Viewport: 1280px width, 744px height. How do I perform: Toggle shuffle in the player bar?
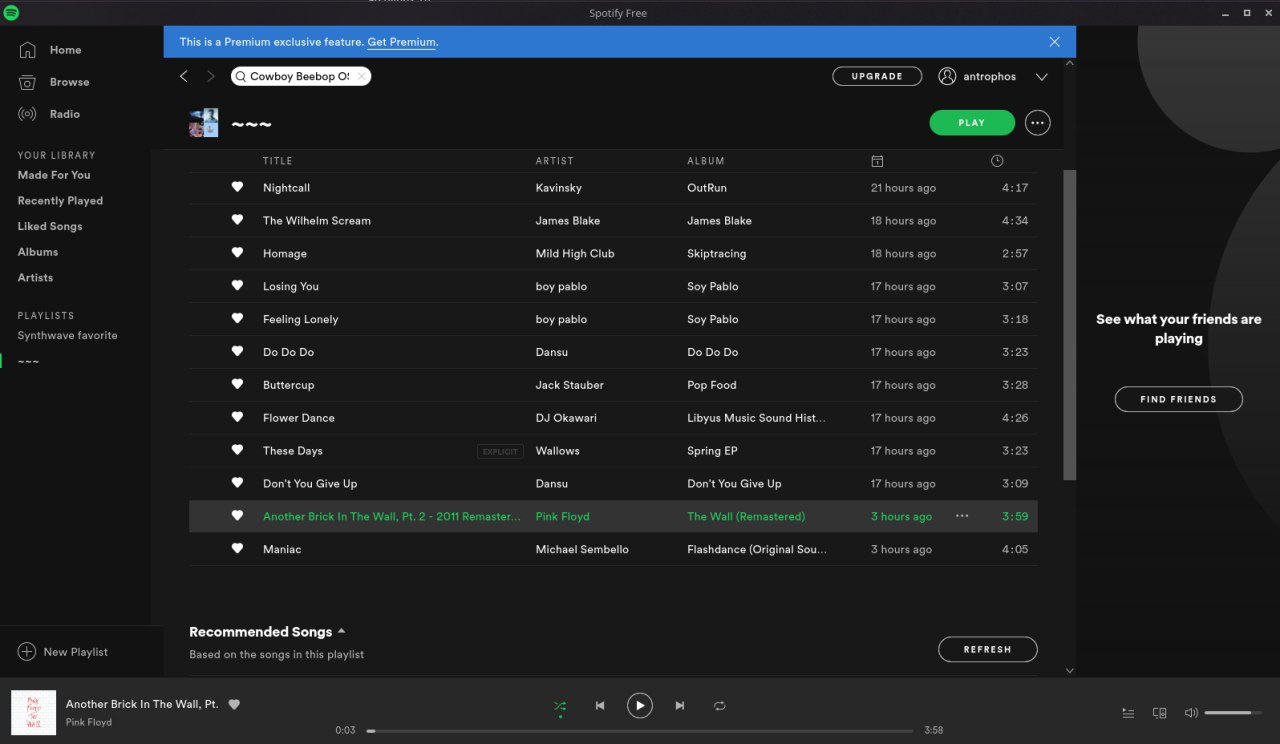point(560,706)
